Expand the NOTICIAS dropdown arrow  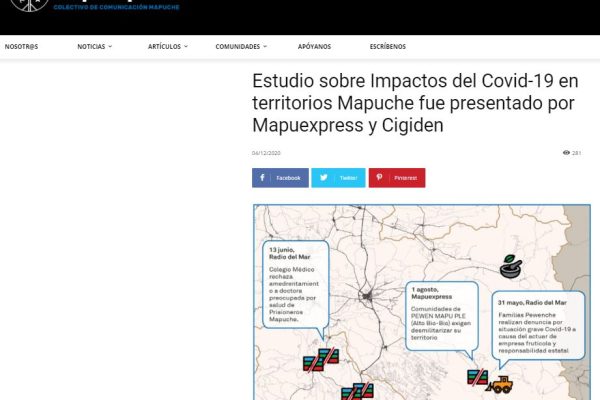(x=110, y=47)
